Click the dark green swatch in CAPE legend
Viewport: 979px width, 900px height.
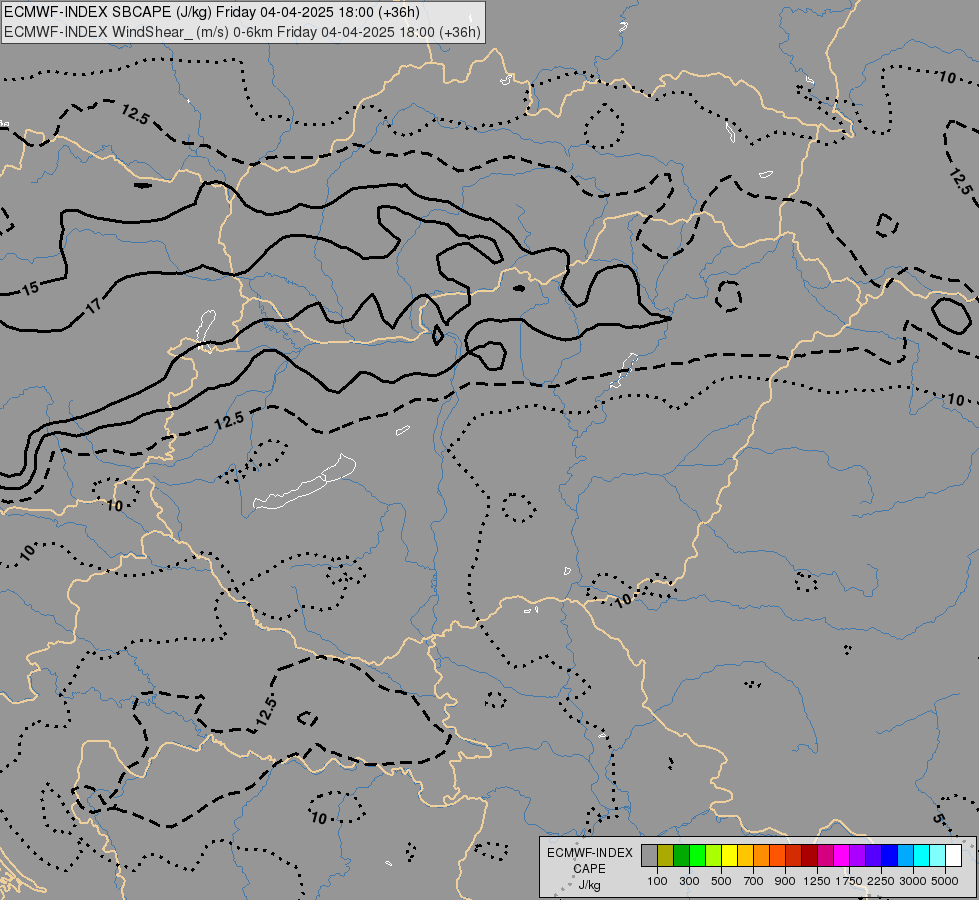(681, 856)
